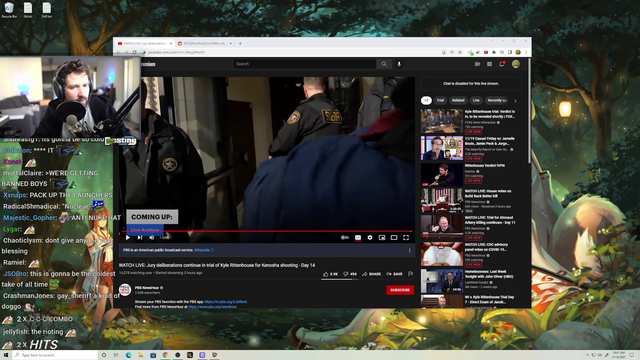
Task: Toggle the autoplay switch in player
Action: tap(345, 238)
